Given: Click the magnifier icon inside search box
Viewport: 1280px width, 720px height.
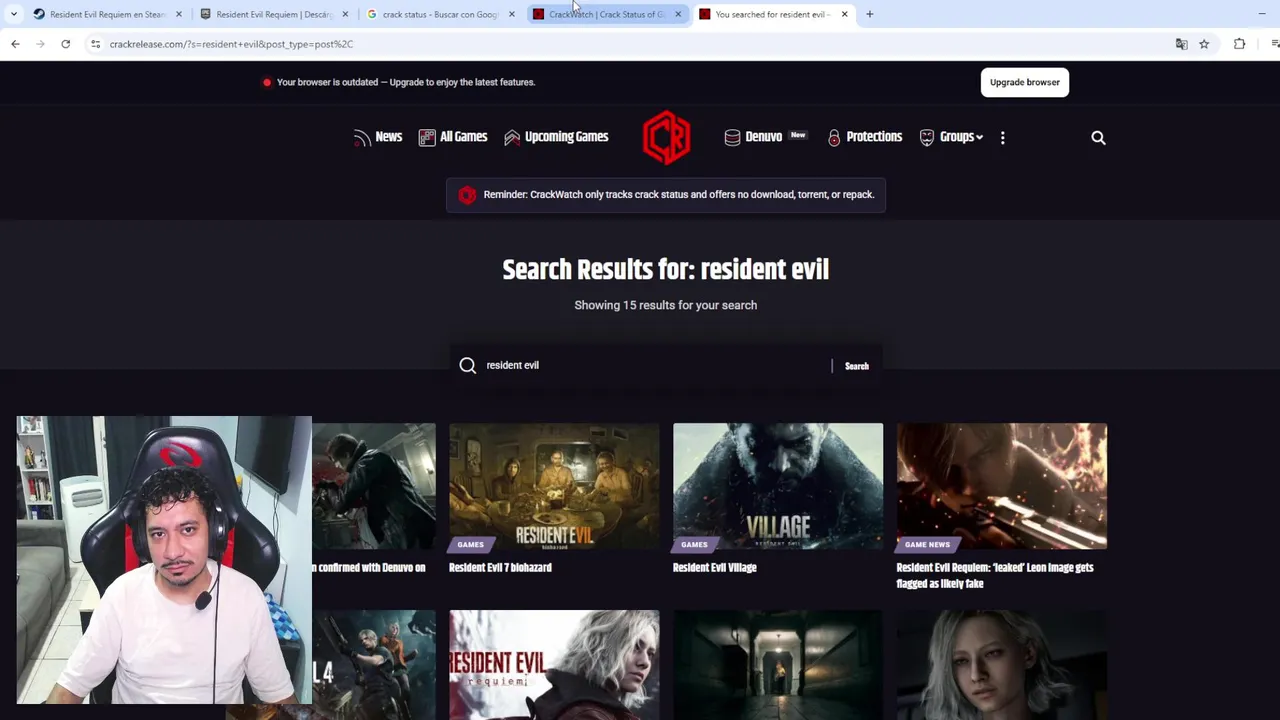Looking at the screenshot, I should tap(467, 365).
